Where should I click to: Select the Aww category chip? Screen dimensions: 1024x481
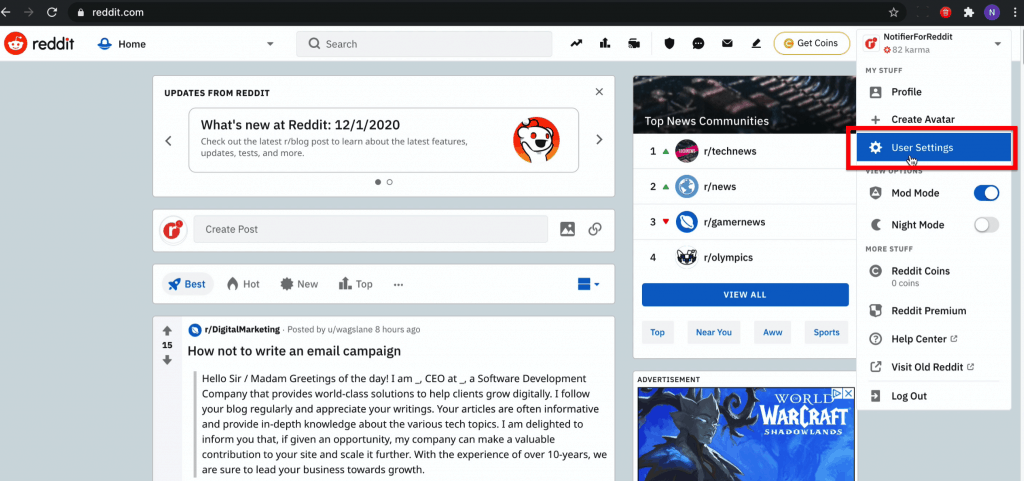click(773, 332)
